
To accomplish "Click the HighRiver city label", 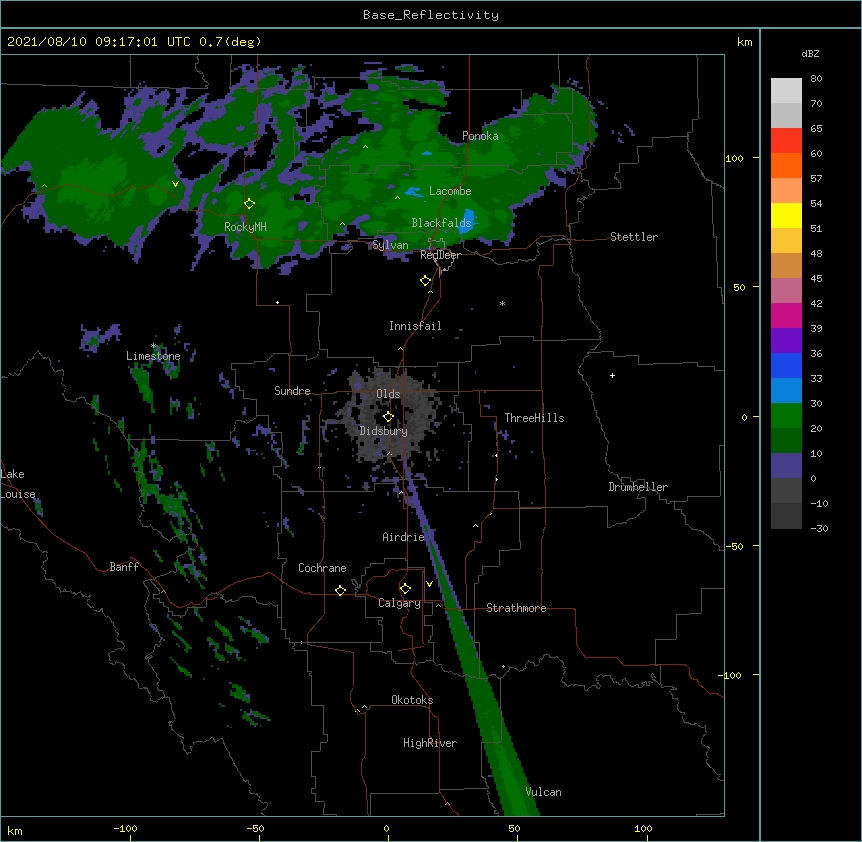I will (x=430, y=743).
